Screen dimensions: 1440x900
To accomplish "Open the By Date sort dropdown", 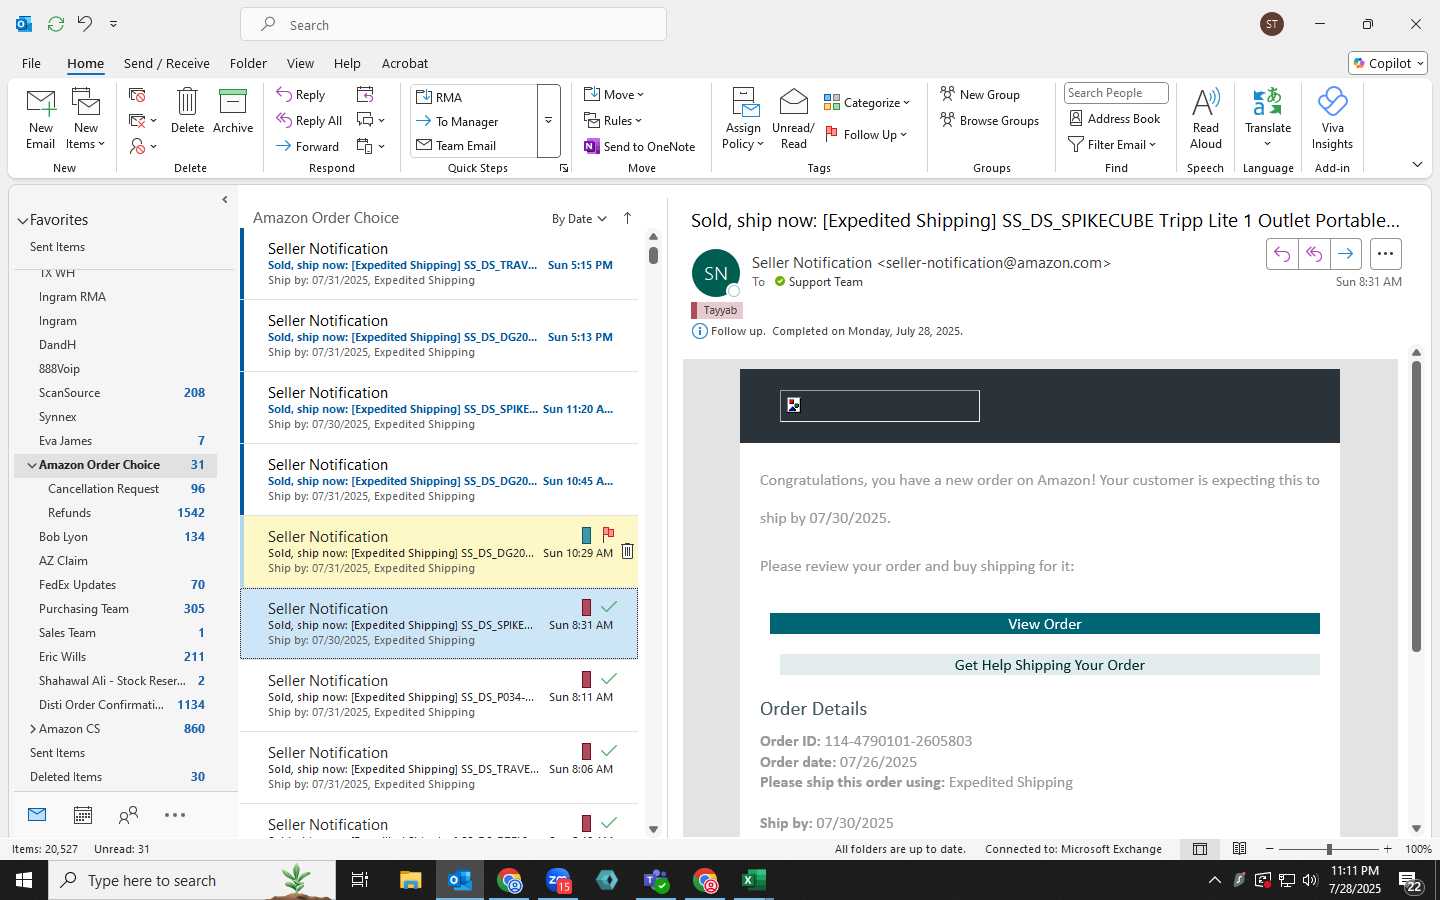I will [x=579, y=218].
